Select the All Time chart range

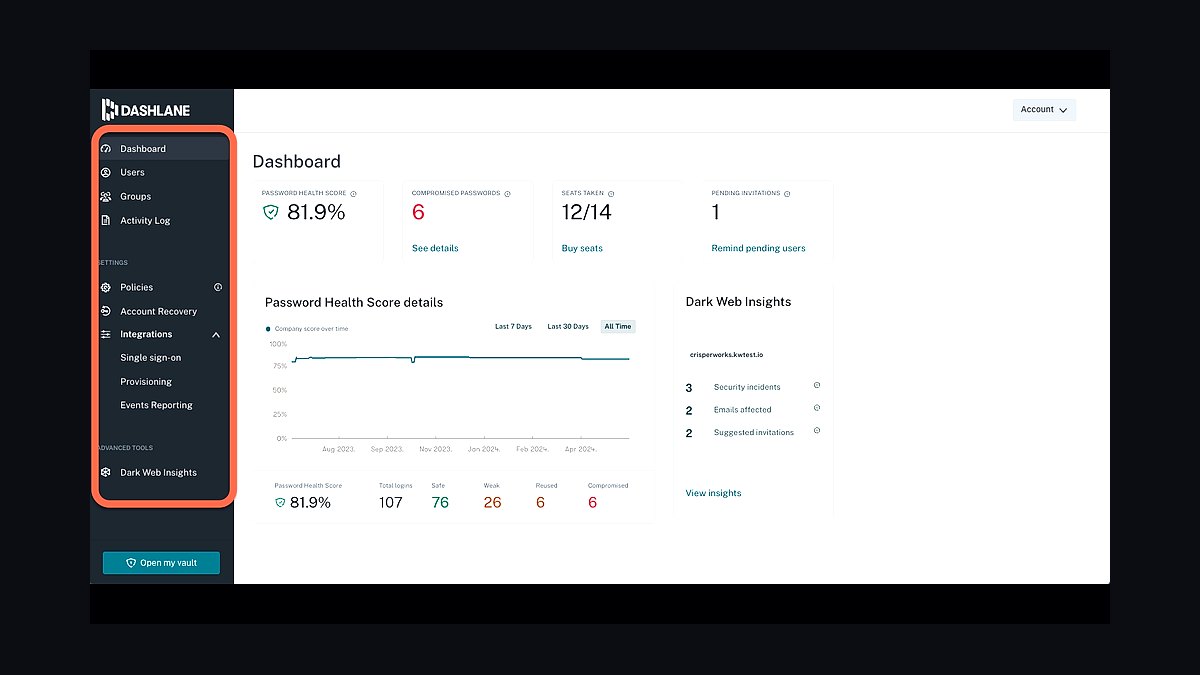(618, 327)
